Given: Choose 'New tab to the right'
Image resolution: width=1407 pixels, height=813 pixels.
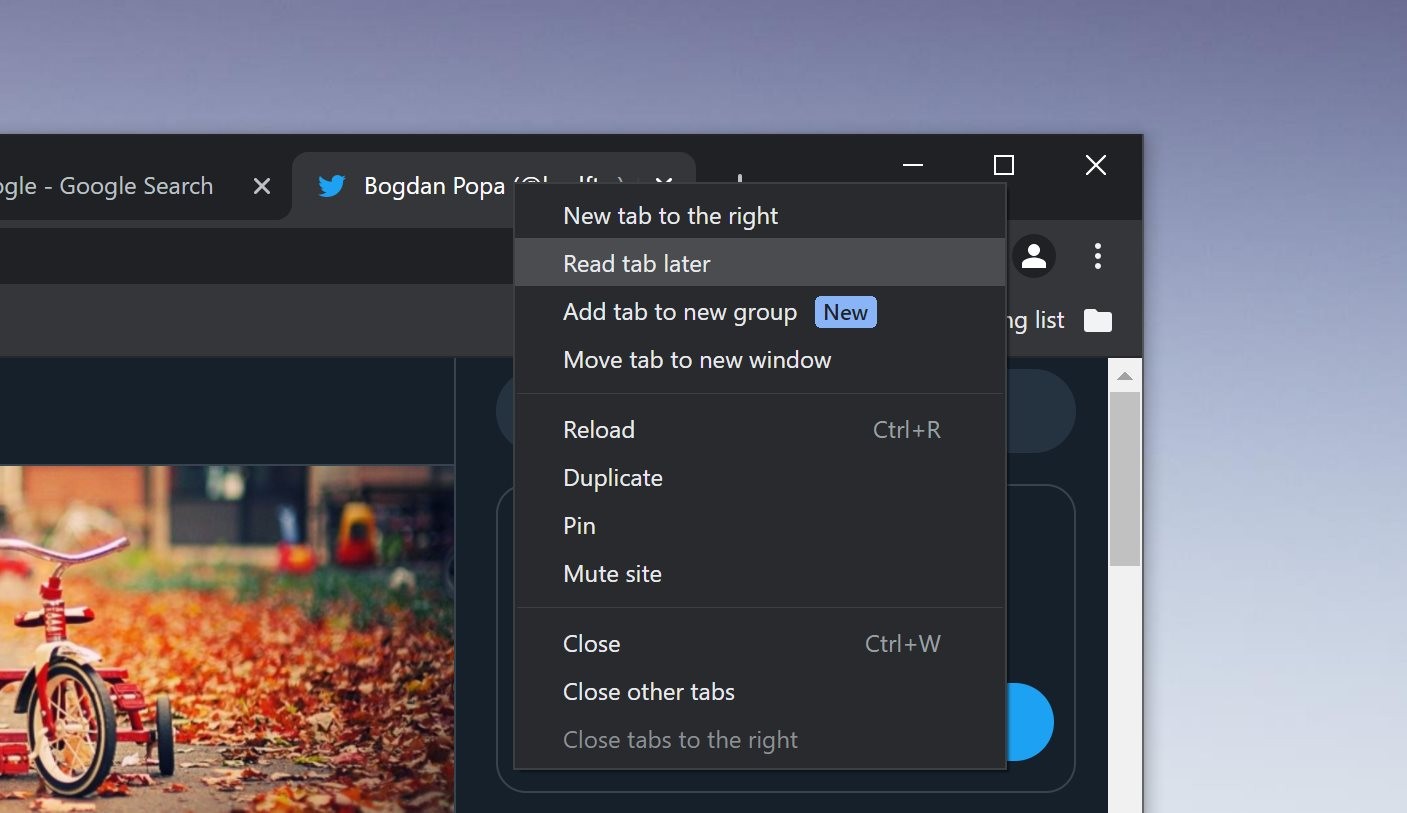Looking at the screenshot, I should coord(670,215).
